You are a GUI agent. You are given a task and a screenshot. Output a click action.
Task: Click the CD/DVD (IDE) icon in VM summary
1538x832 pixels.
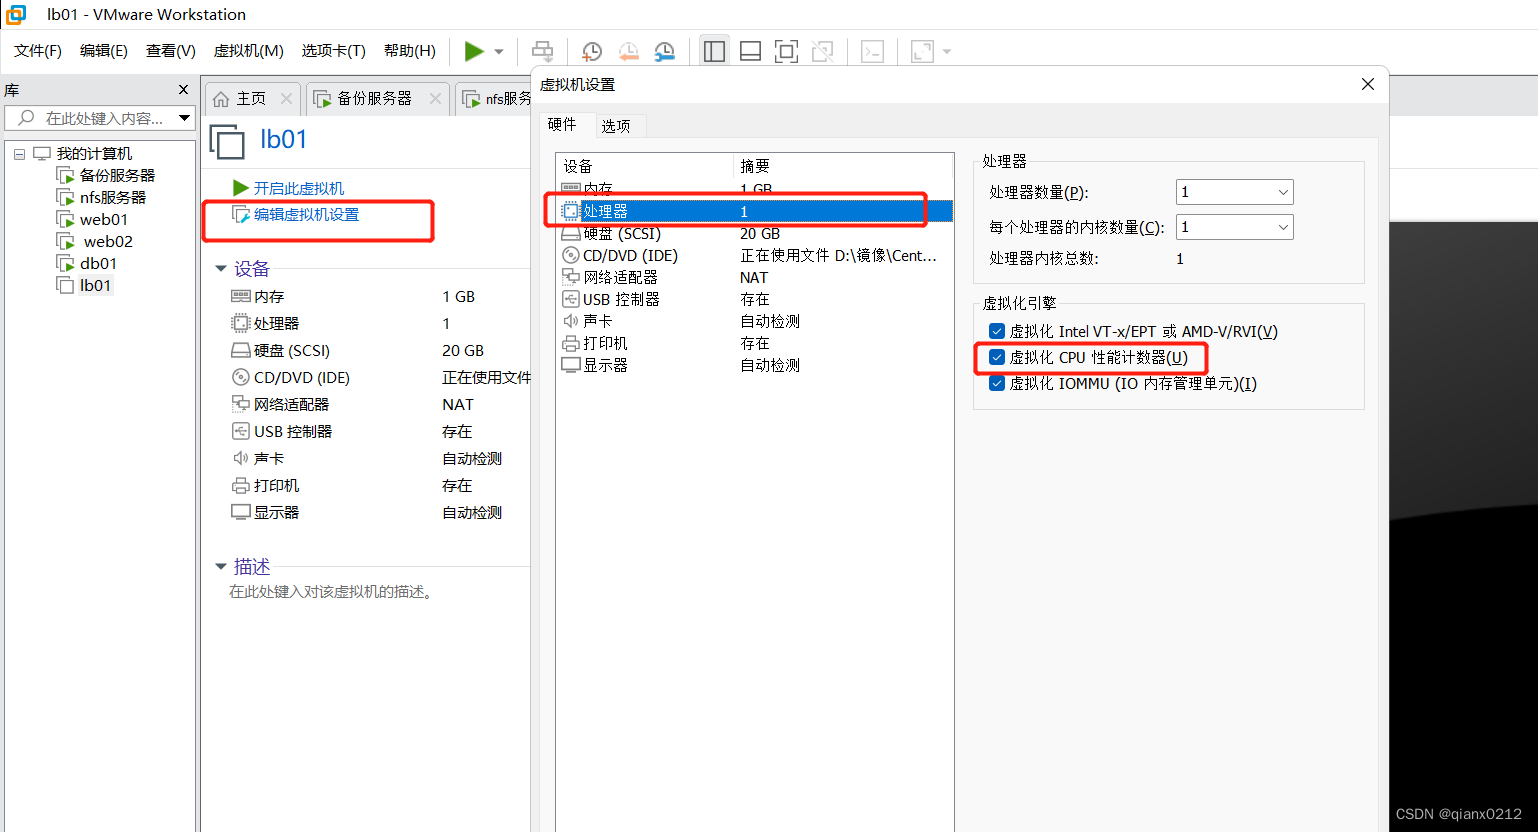[241, 377]
